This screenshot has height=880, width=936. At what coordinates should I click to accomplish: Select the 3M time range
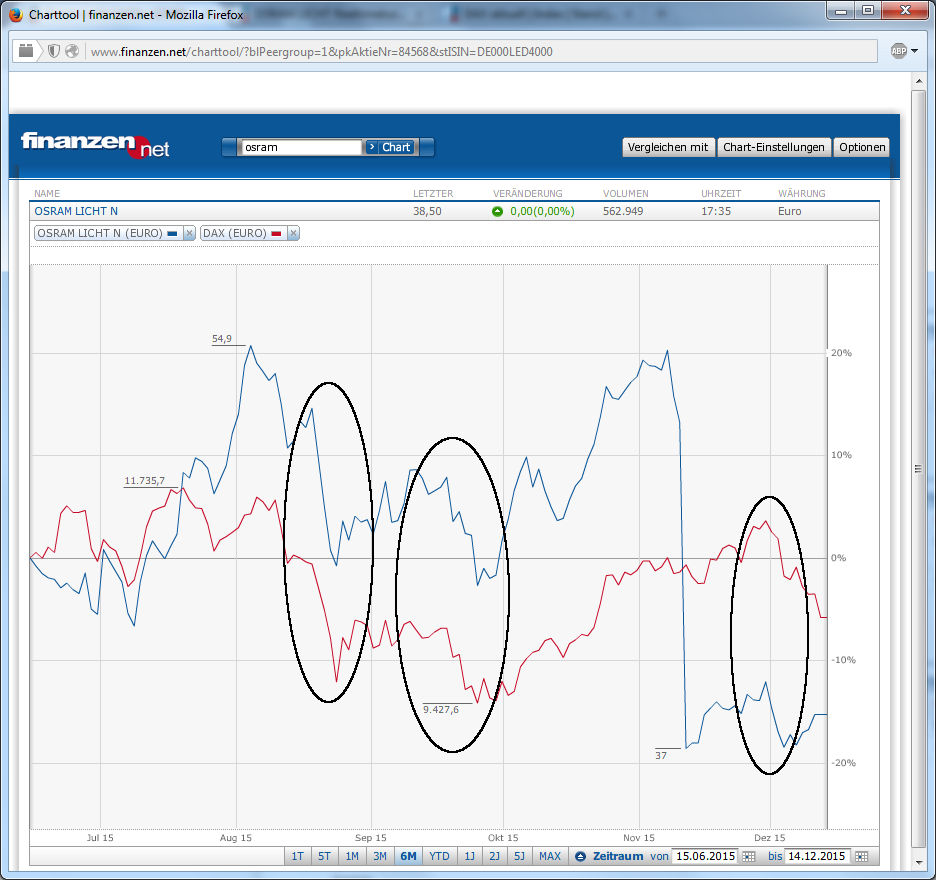(380, 856)
